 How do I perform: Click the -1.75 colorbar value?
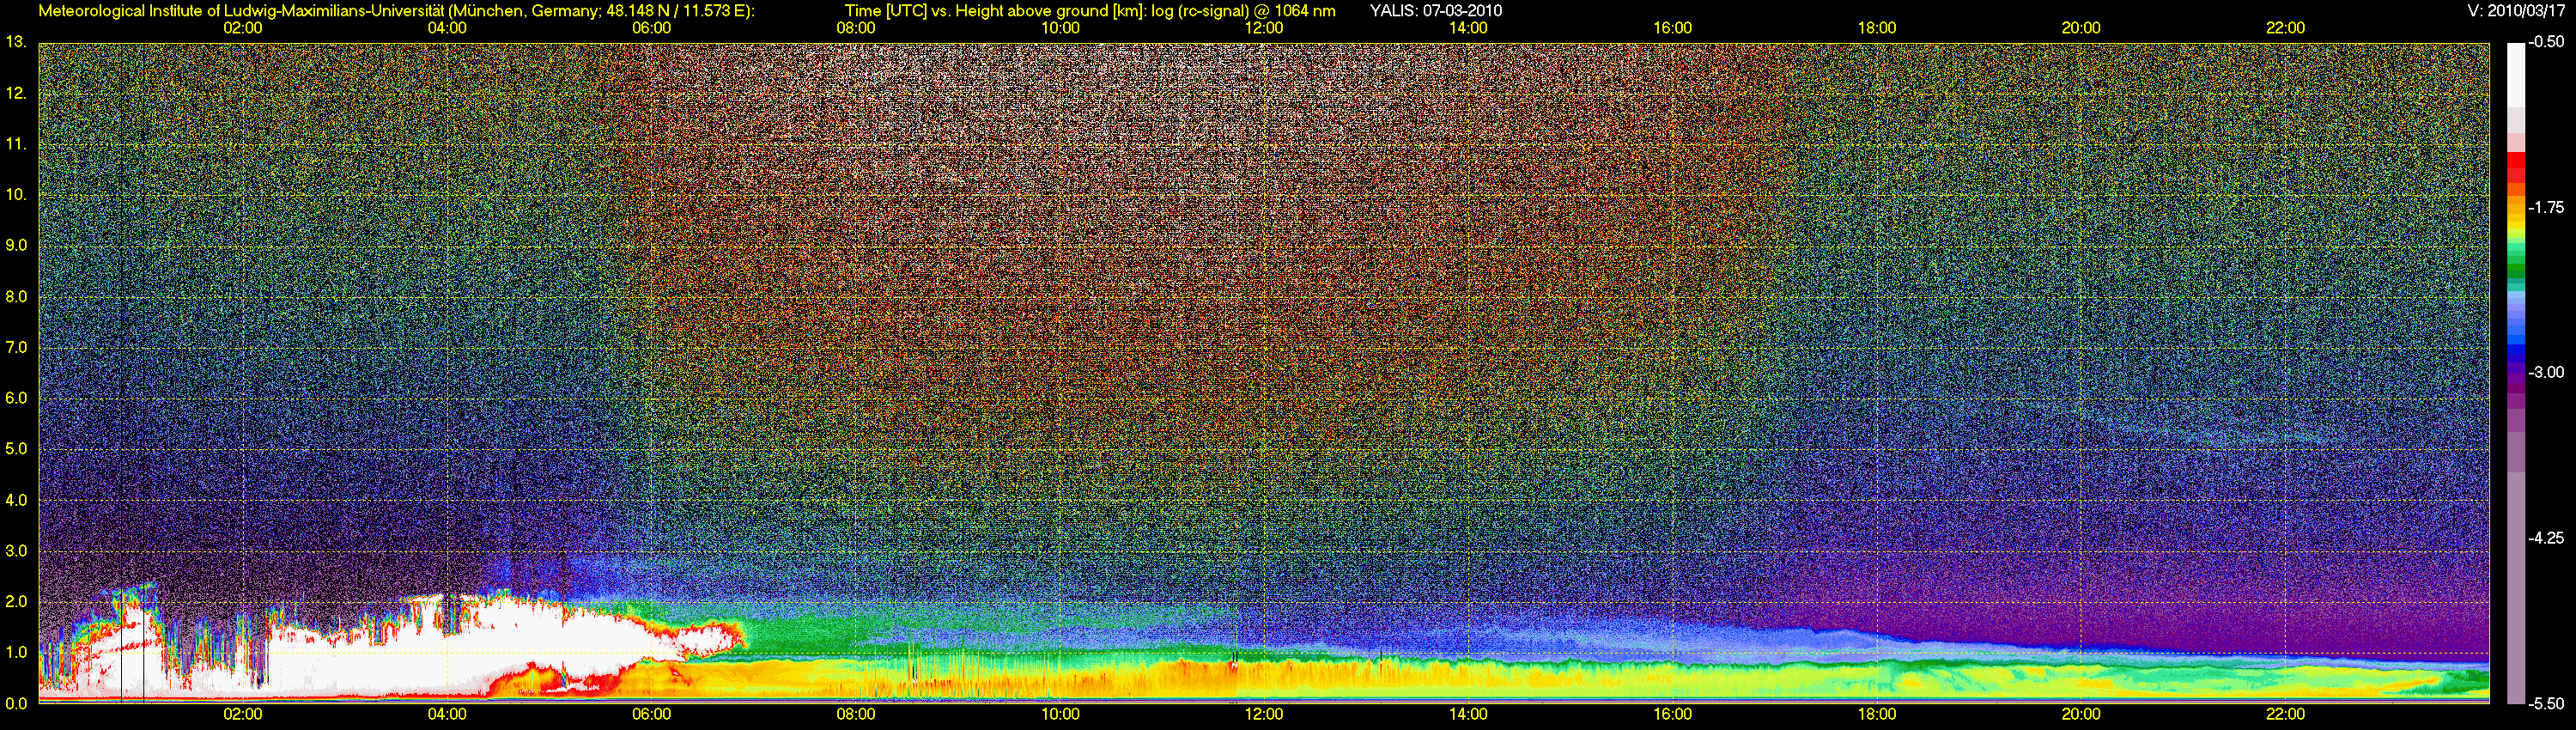point(2546,207)
